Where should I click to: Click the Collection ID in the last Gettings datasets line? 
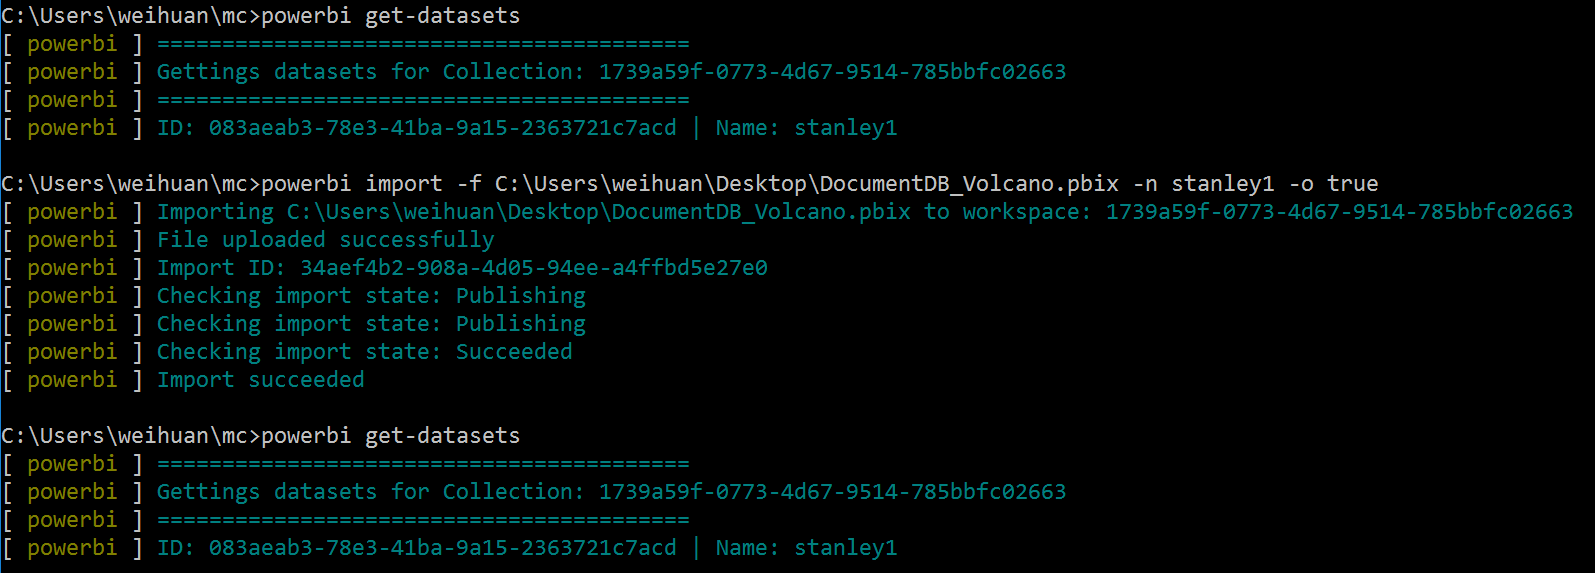(x=832, y=492)
